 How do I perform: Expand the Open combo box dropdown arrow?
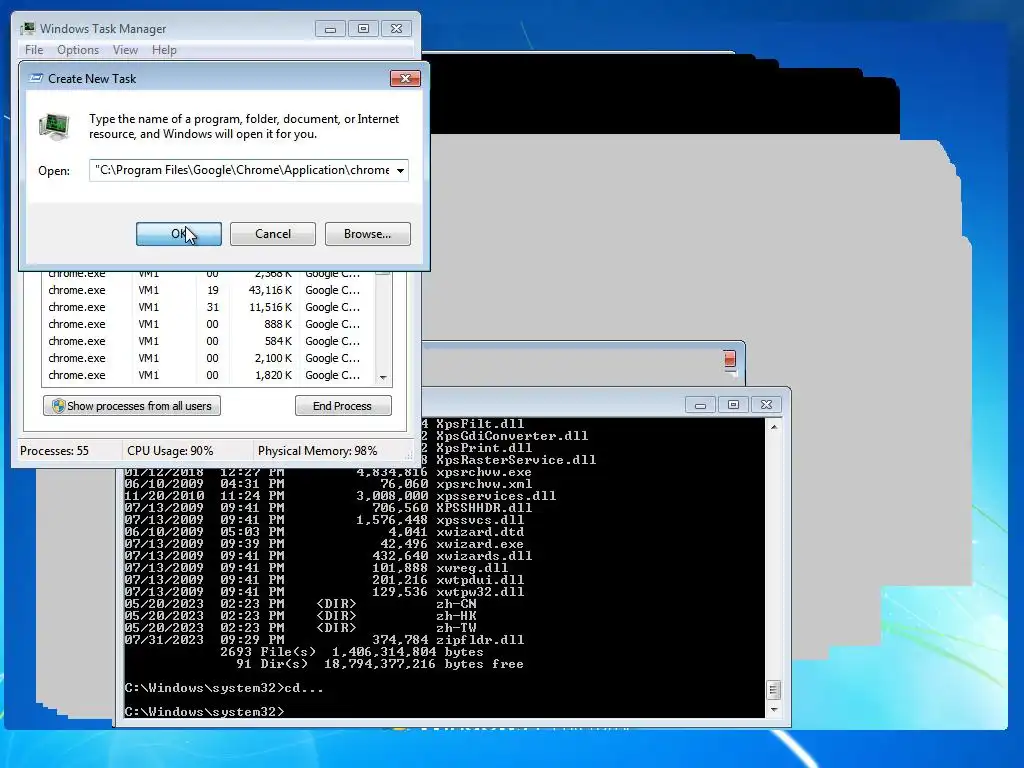point(400,170)
